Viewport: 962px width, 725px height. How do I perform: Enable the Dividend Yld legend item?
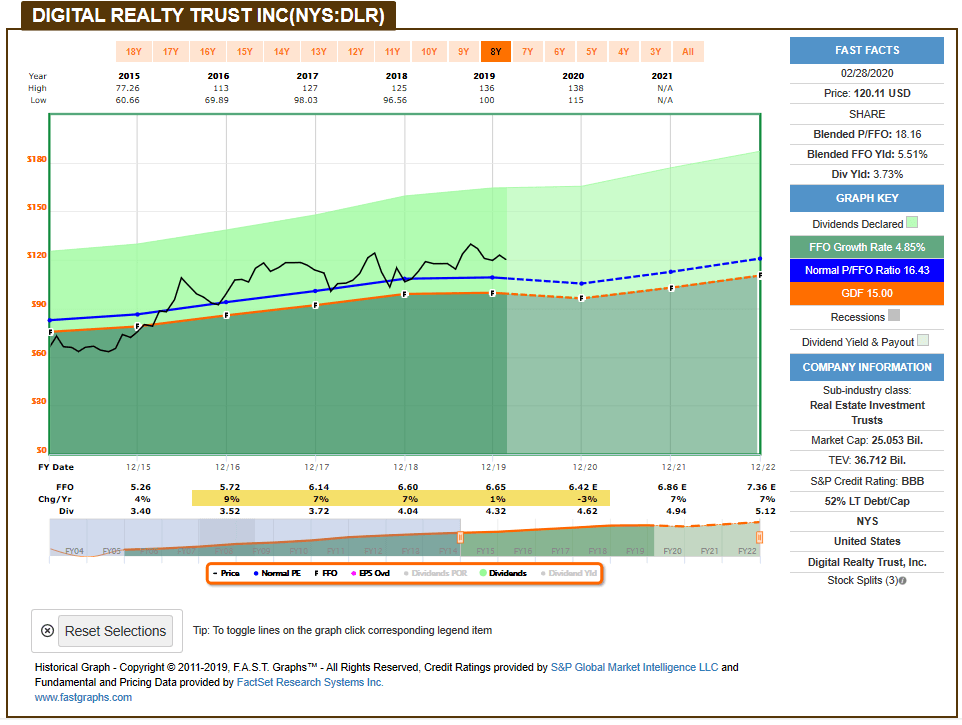pos(569,573)
